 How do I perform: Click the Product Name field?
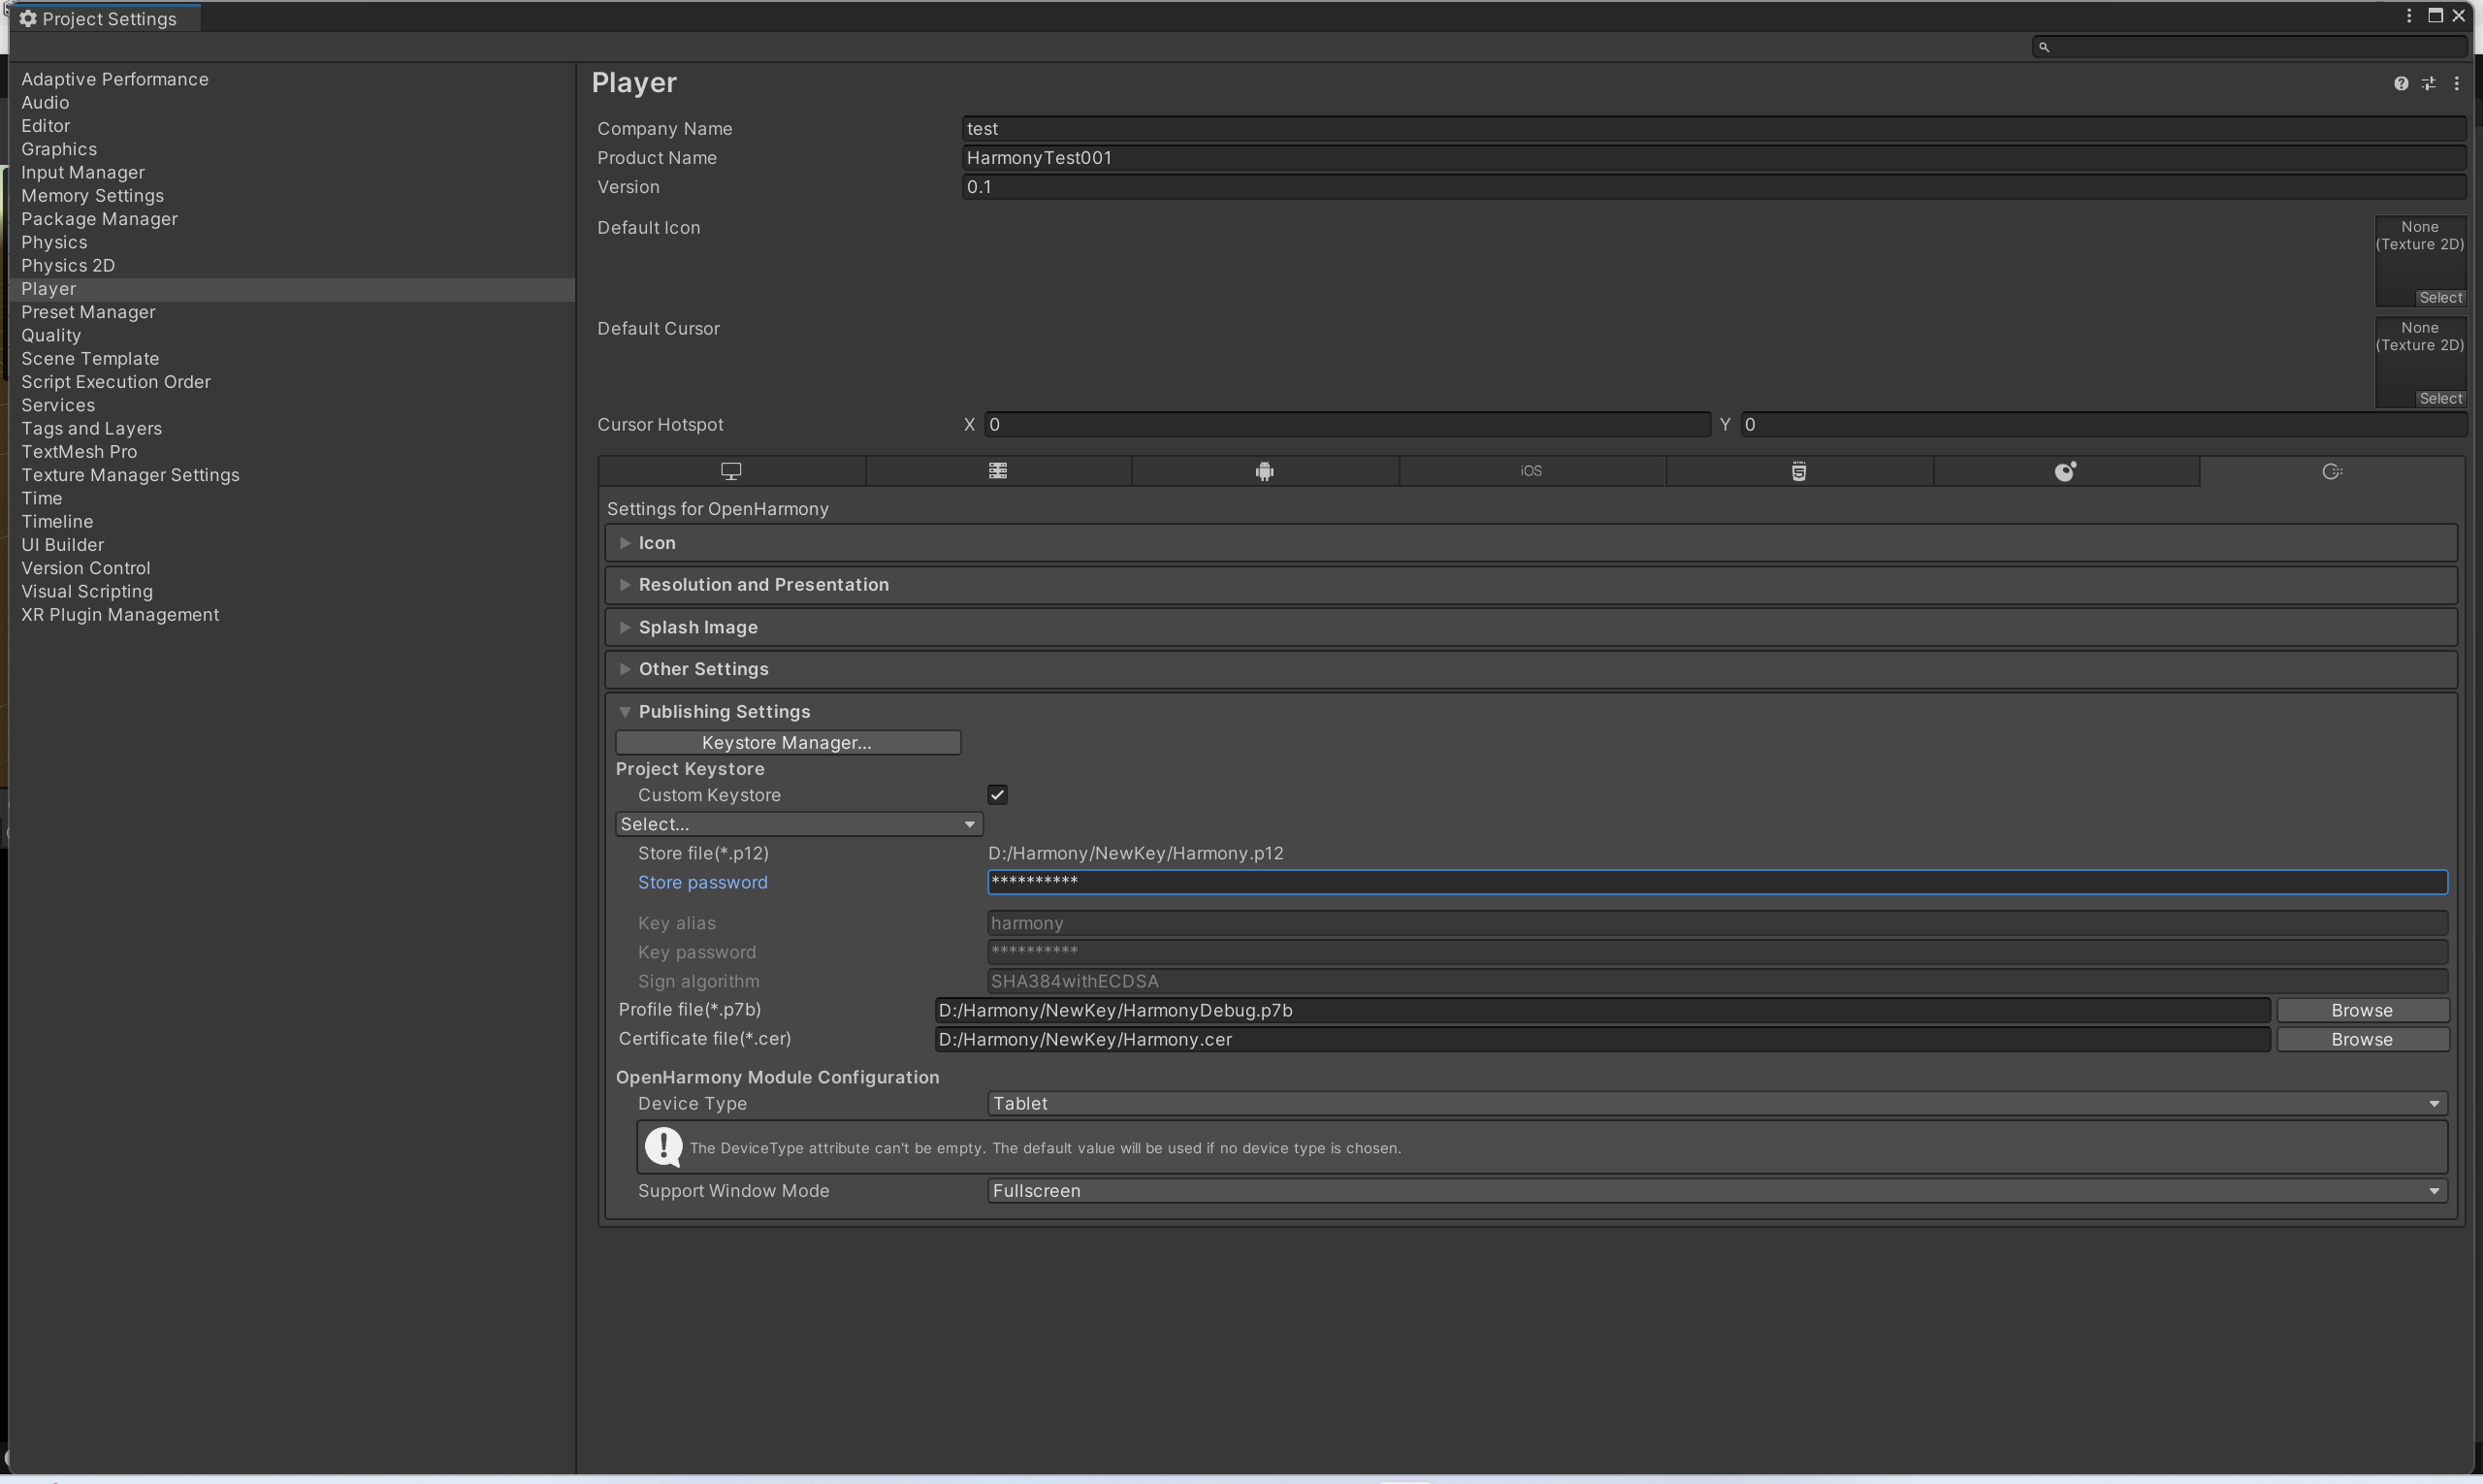[1714, 158]
